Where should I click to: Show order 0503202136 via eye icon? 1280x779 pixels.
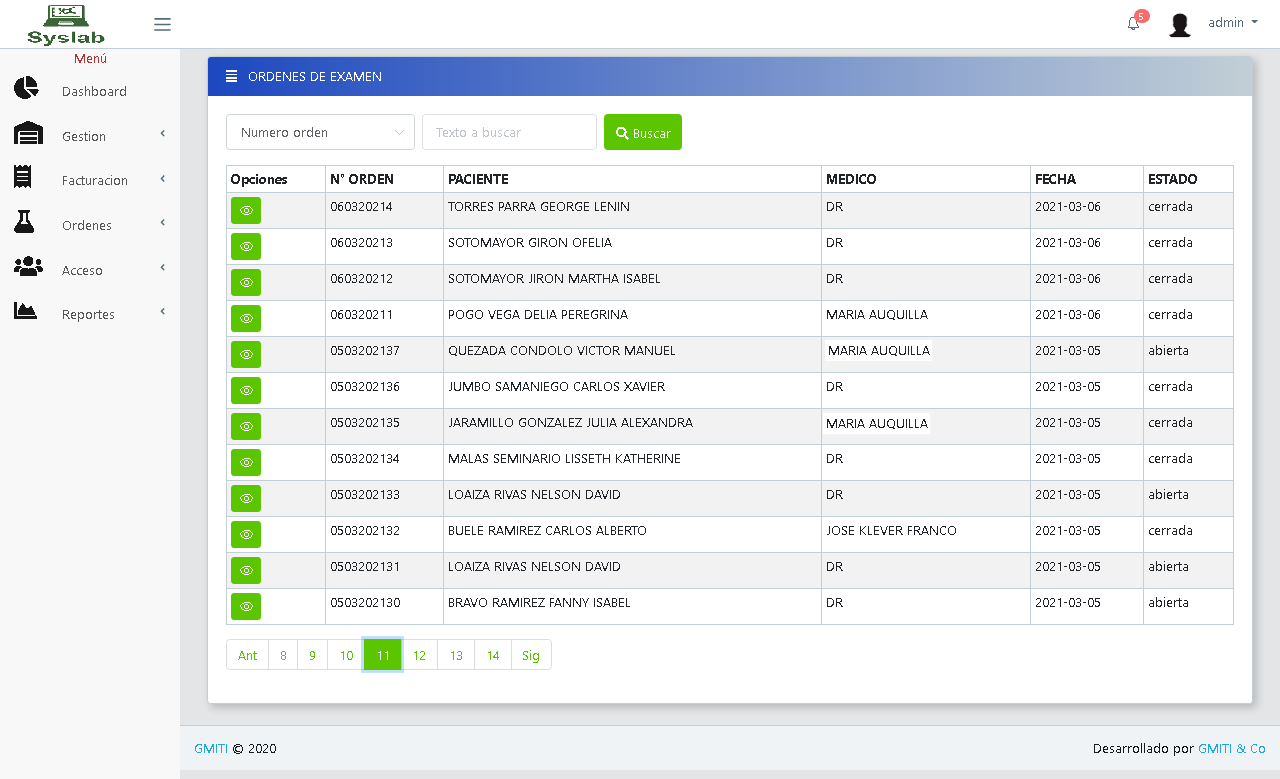[x=246, y=390]
